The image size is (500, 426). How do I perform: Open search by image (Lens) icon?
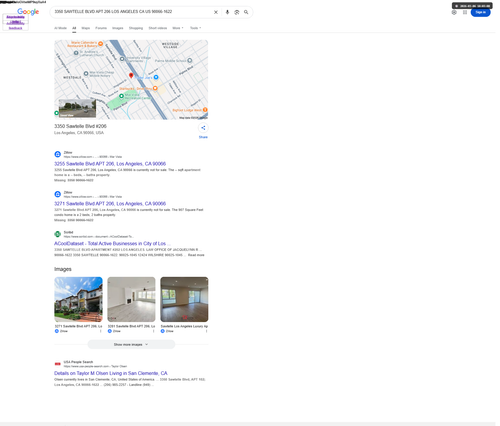tap(237, 12)
